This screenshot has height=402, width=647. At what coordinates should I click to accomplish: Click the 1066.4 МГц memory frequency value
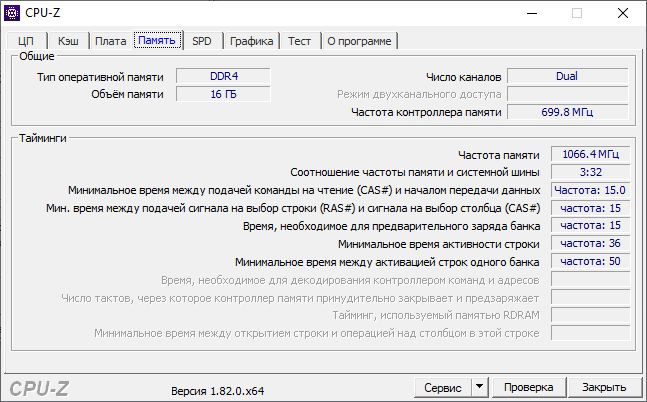[590, 154]
